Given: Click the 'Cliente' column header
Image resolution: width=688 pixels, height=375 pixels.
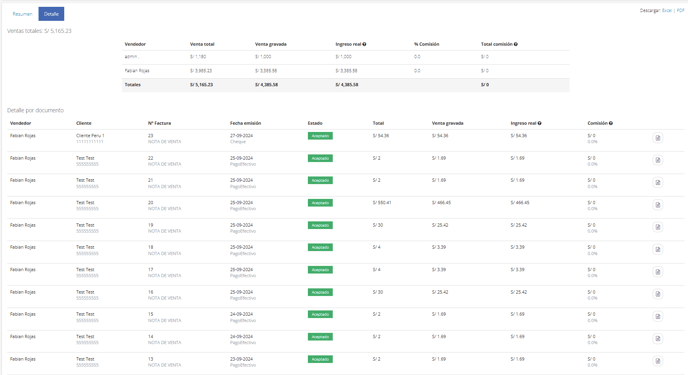Looking at the screenshot, I should (x=84, y=123).
